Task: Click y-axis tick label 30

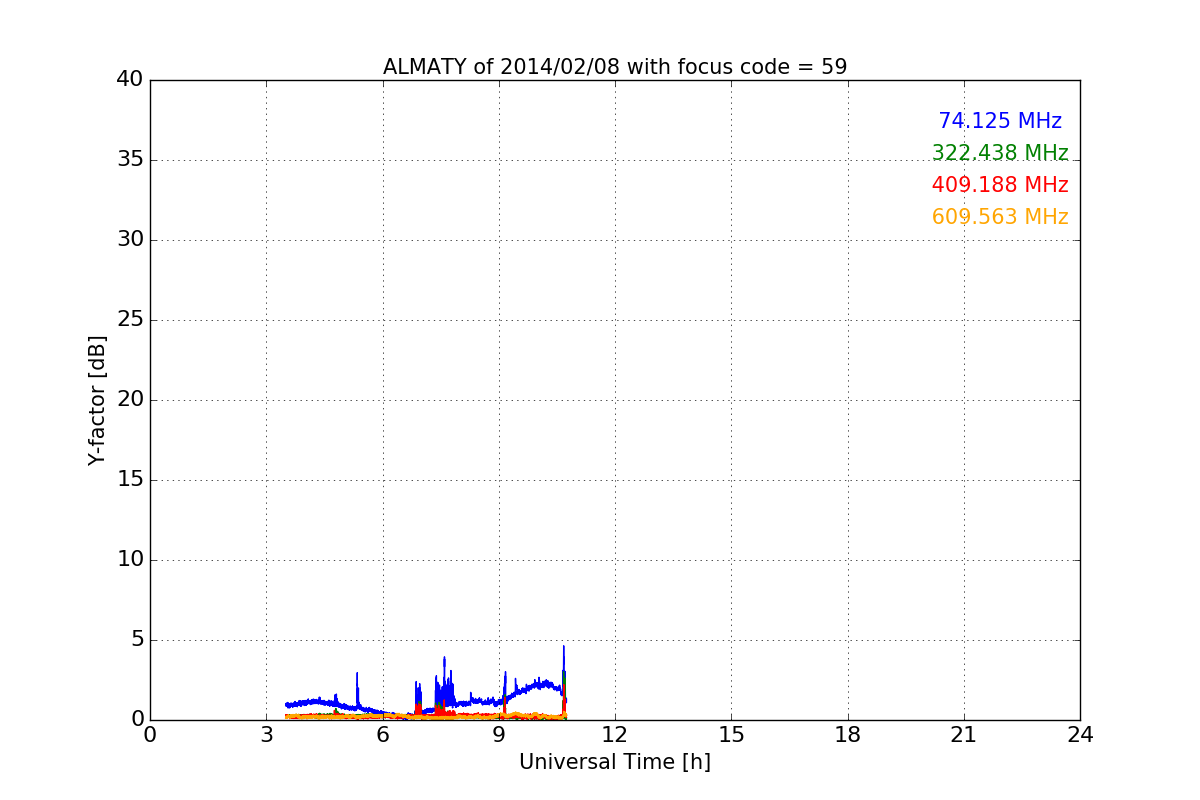Action: pos(130,240)
